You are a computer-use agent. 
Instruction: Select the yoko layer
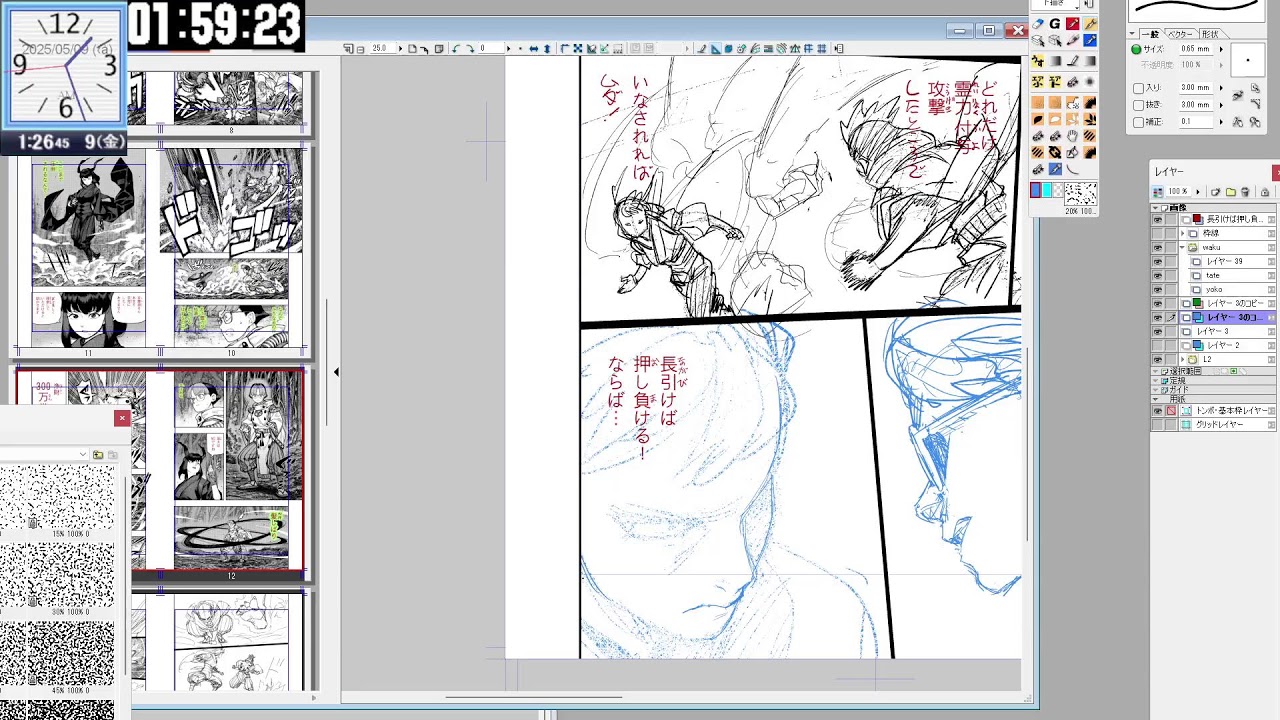1226,289
